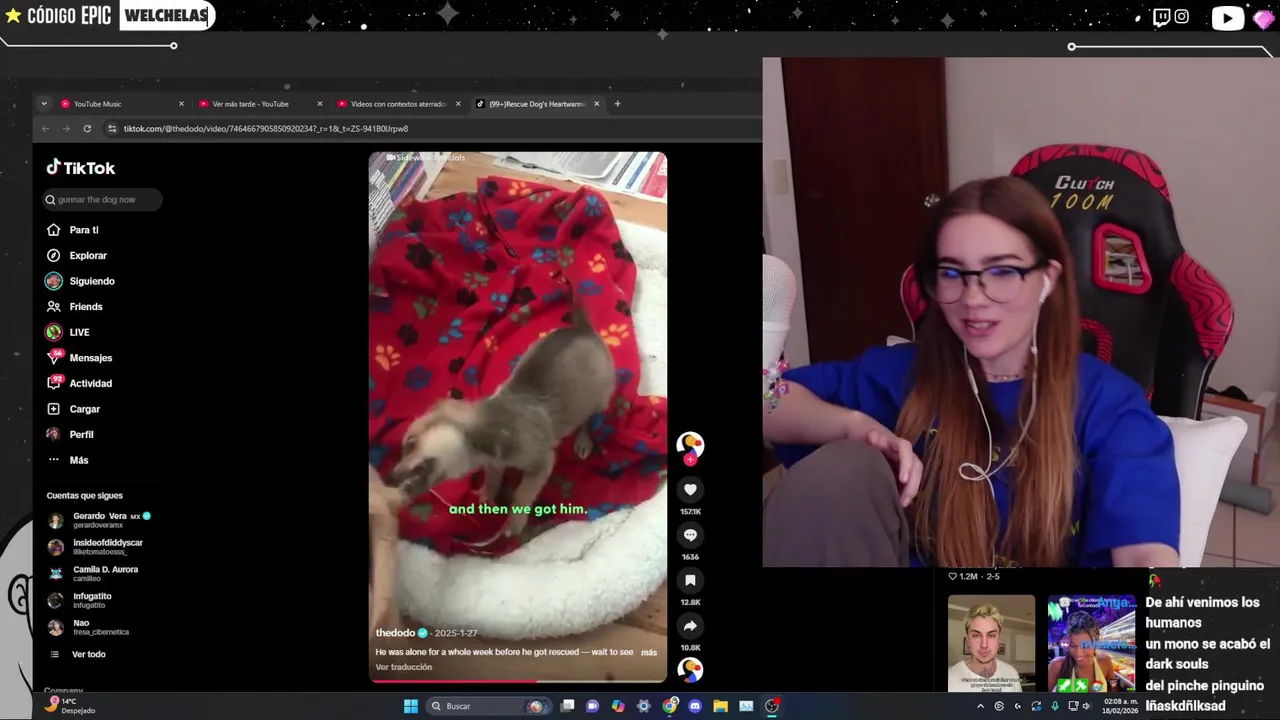The image size is (1280, 720).
Task: Open Actividad notifications
Action: pos(79,383)
